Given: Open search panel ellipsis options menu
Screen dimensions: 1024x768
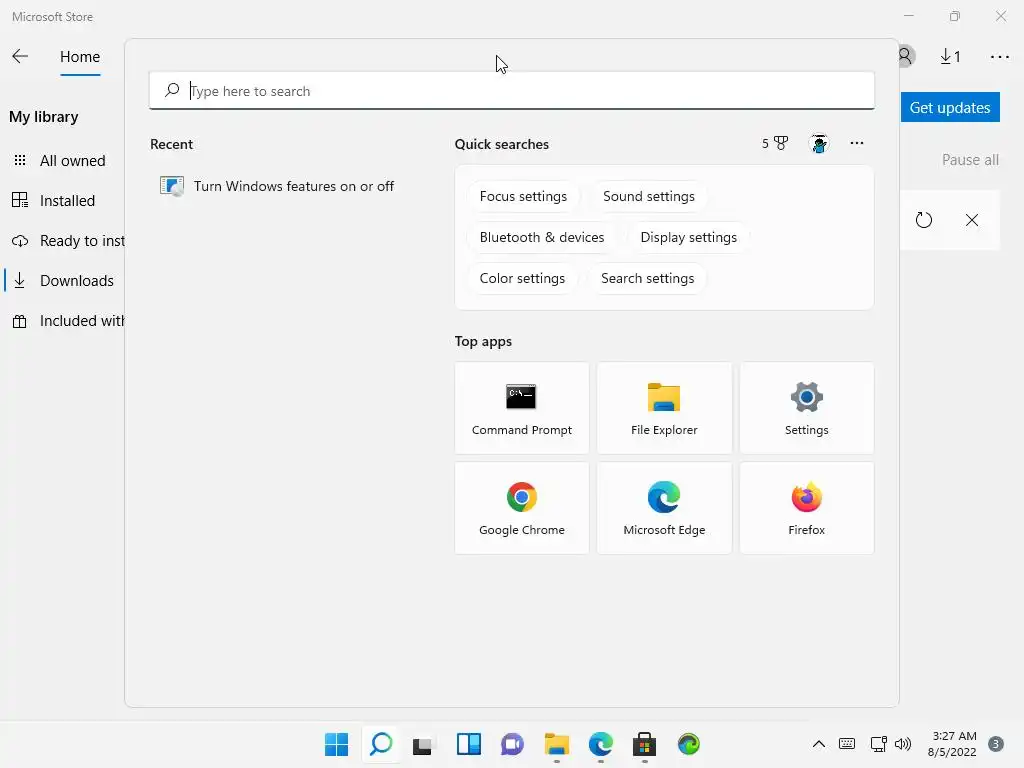Looking at the screenshot, I should pos(857,143).
